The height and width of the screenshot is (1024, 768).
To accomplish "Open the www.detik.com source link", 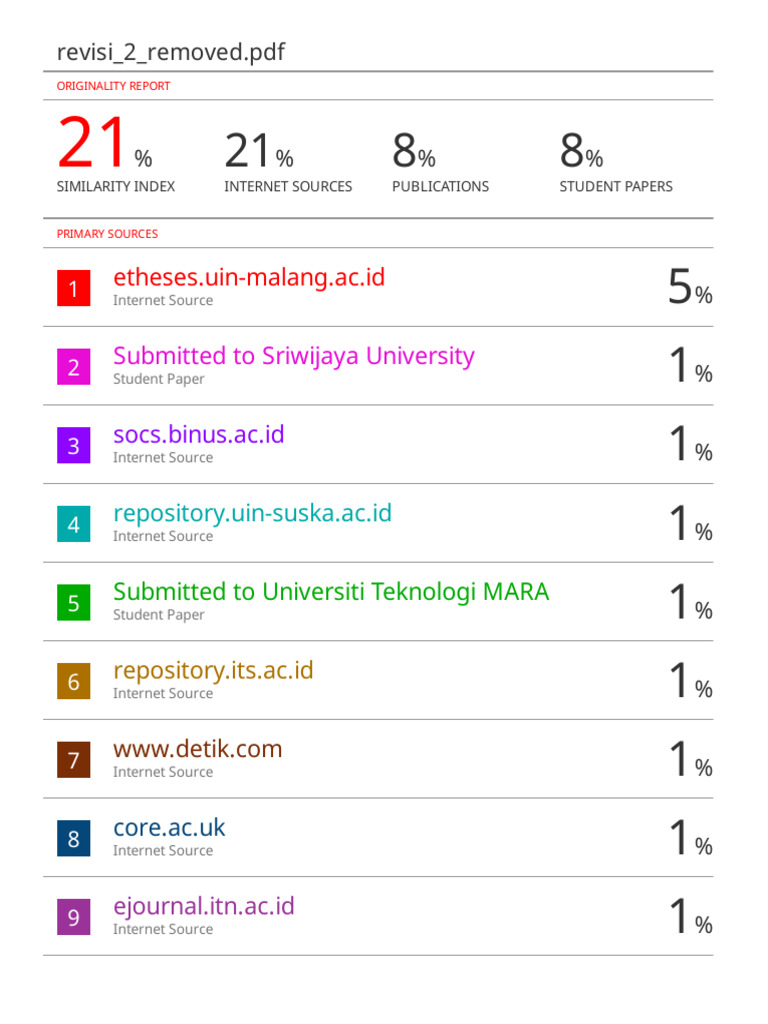I will click(x=198, y=749).
